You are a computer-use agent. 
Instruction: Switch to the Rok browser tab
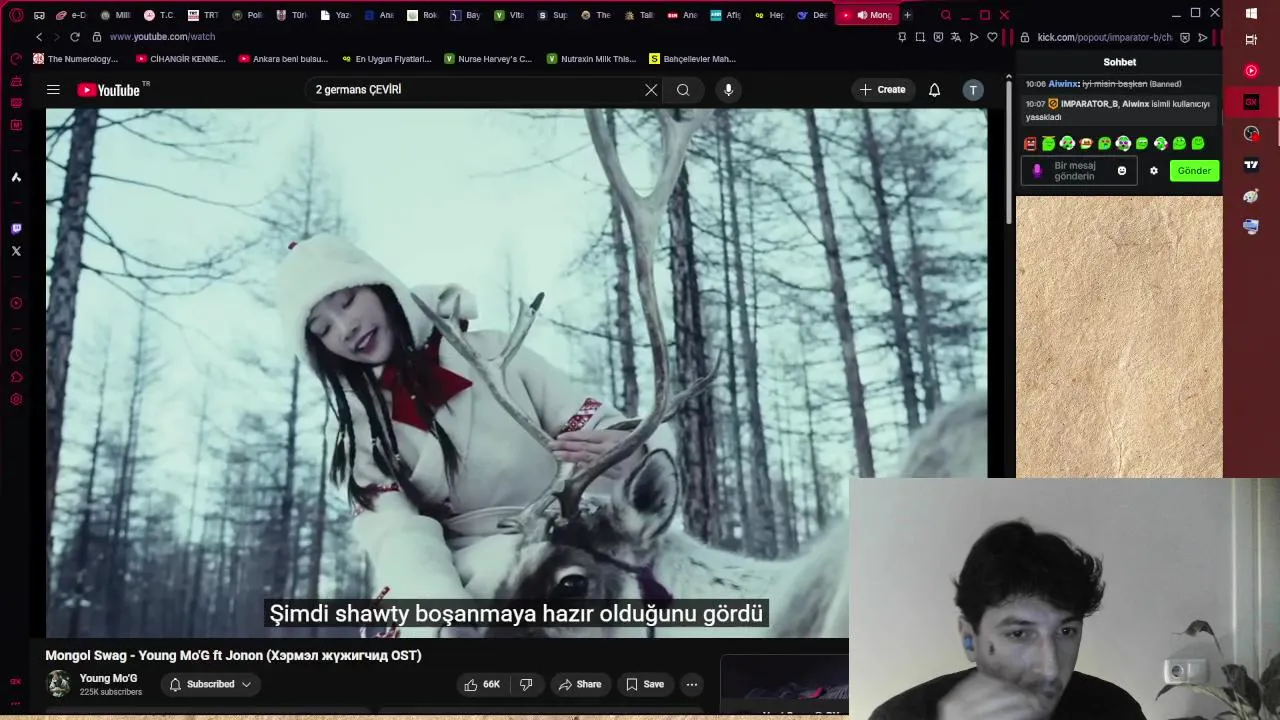421,15
